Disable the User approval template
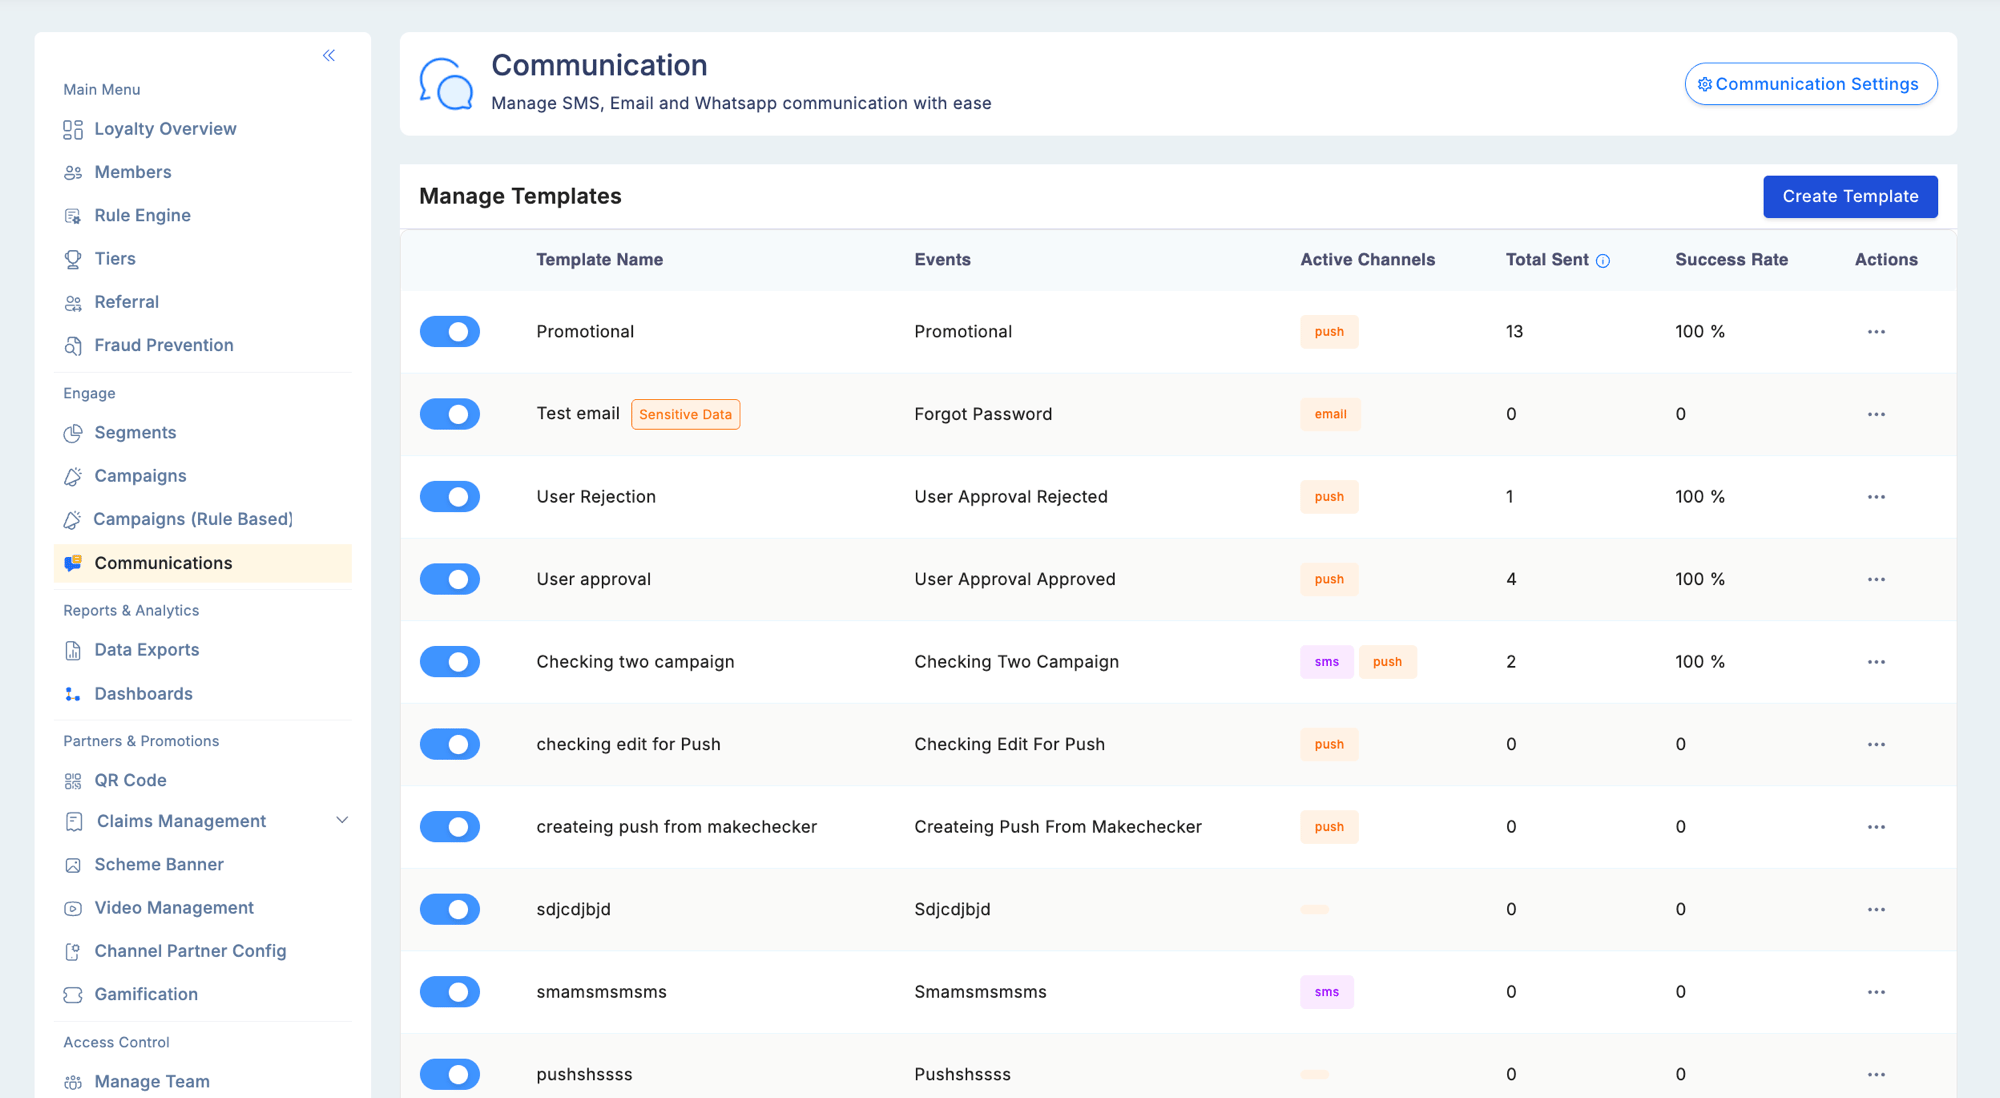This screenshot has width=2000, height=1098. coord(450,579)
